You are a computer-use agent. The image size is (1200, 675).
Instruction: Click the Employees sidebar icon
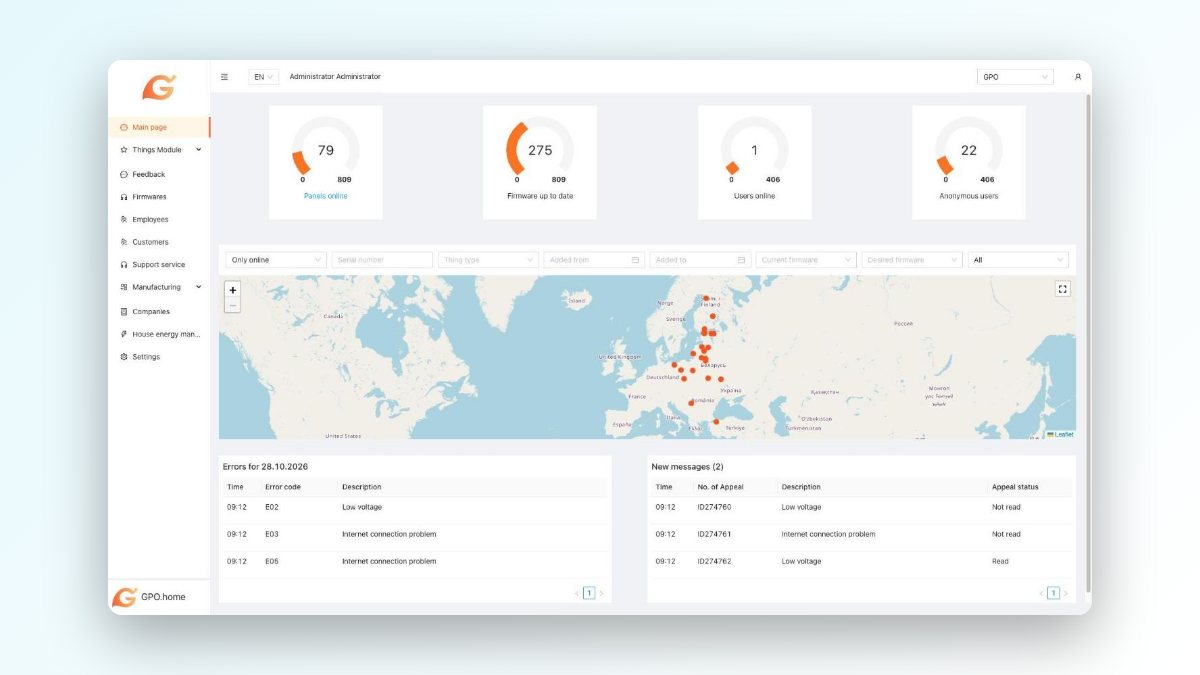point(123,219)
